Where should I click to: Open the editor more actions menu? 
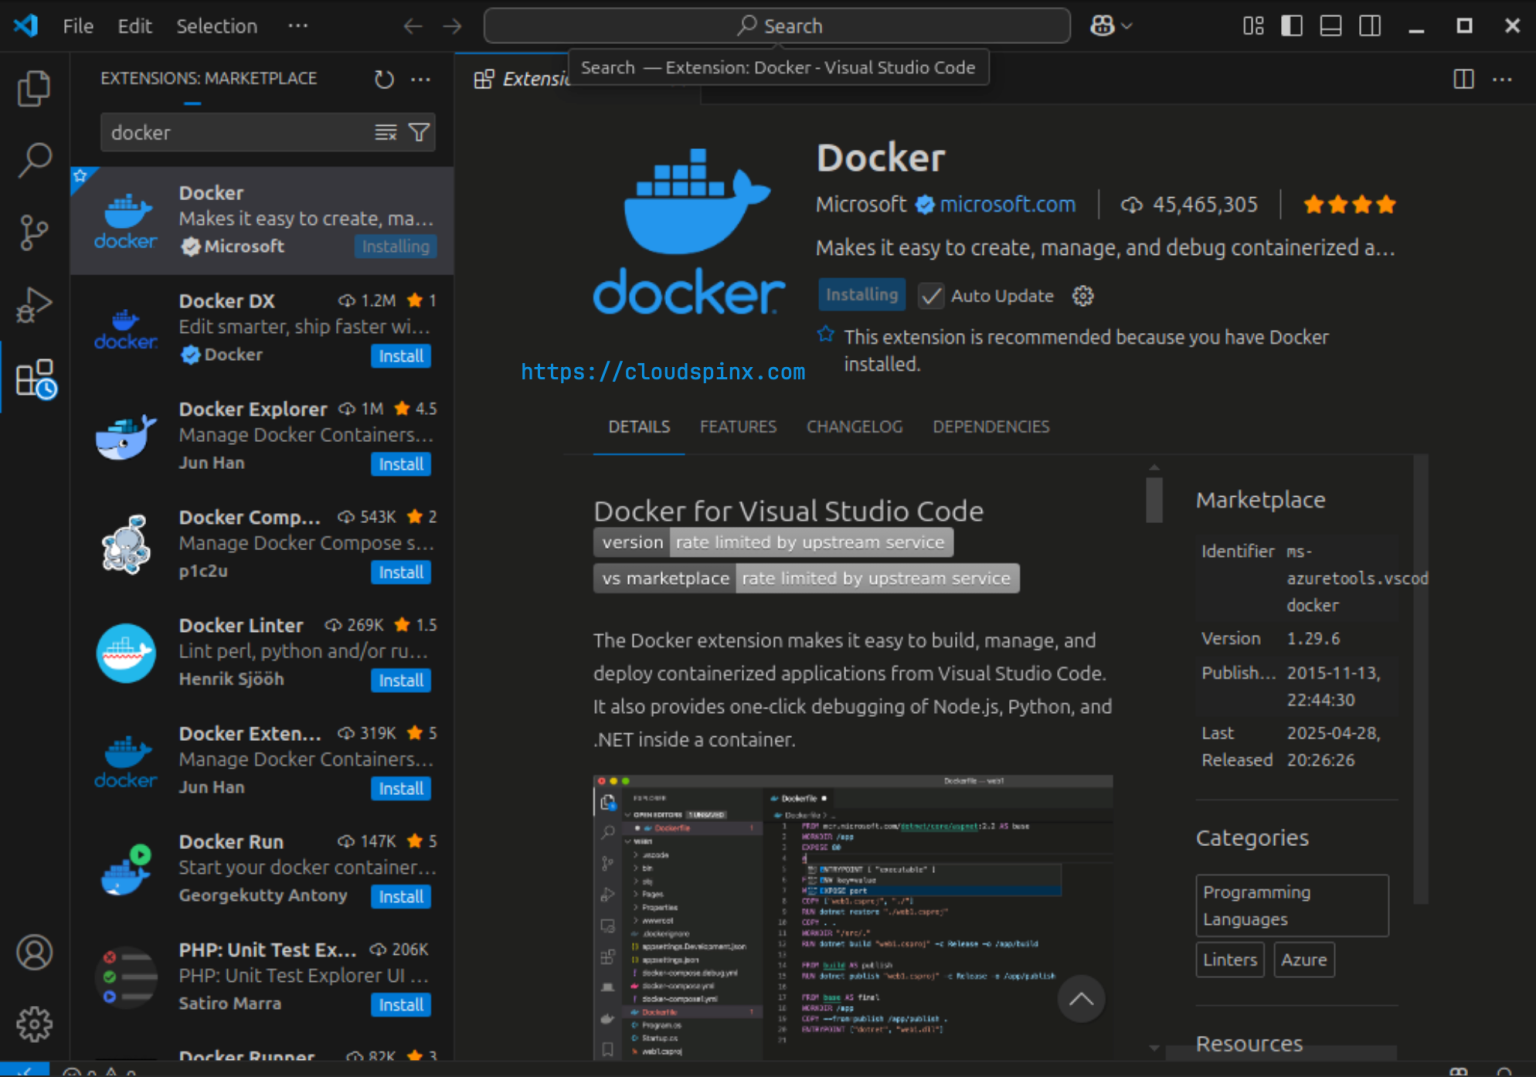1502,78
